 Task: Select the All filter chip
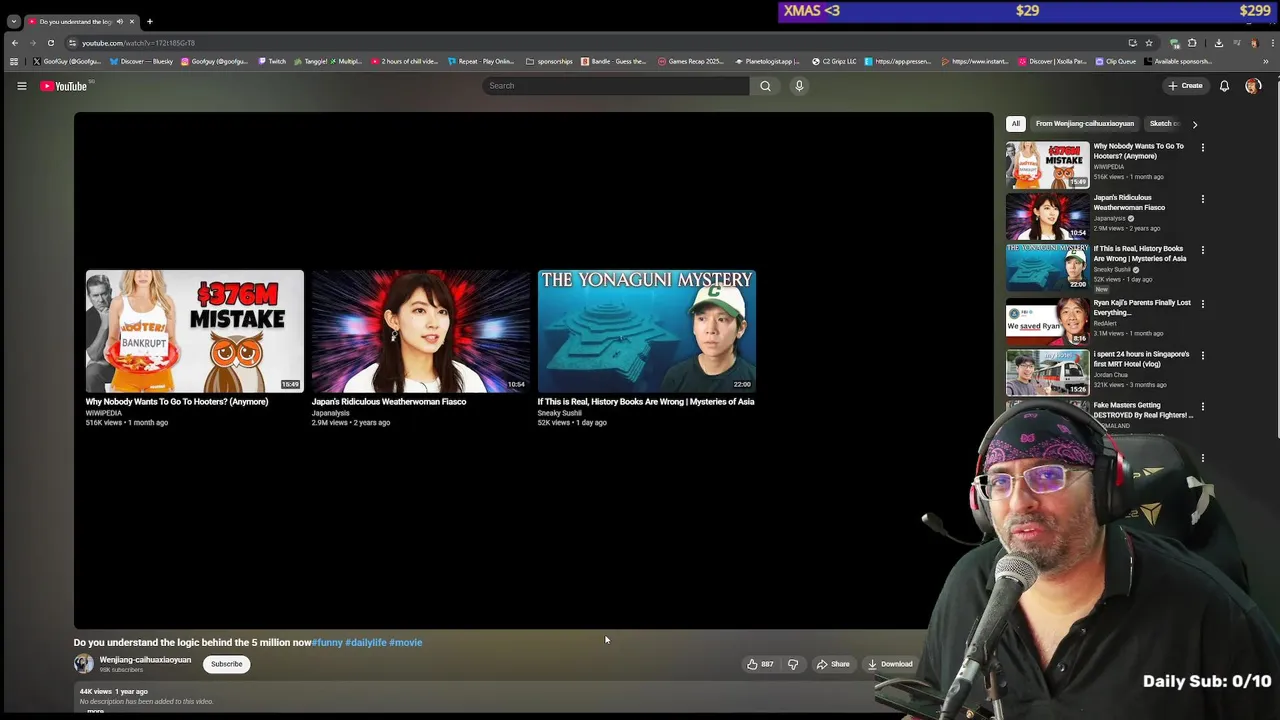pos(1015,124)
